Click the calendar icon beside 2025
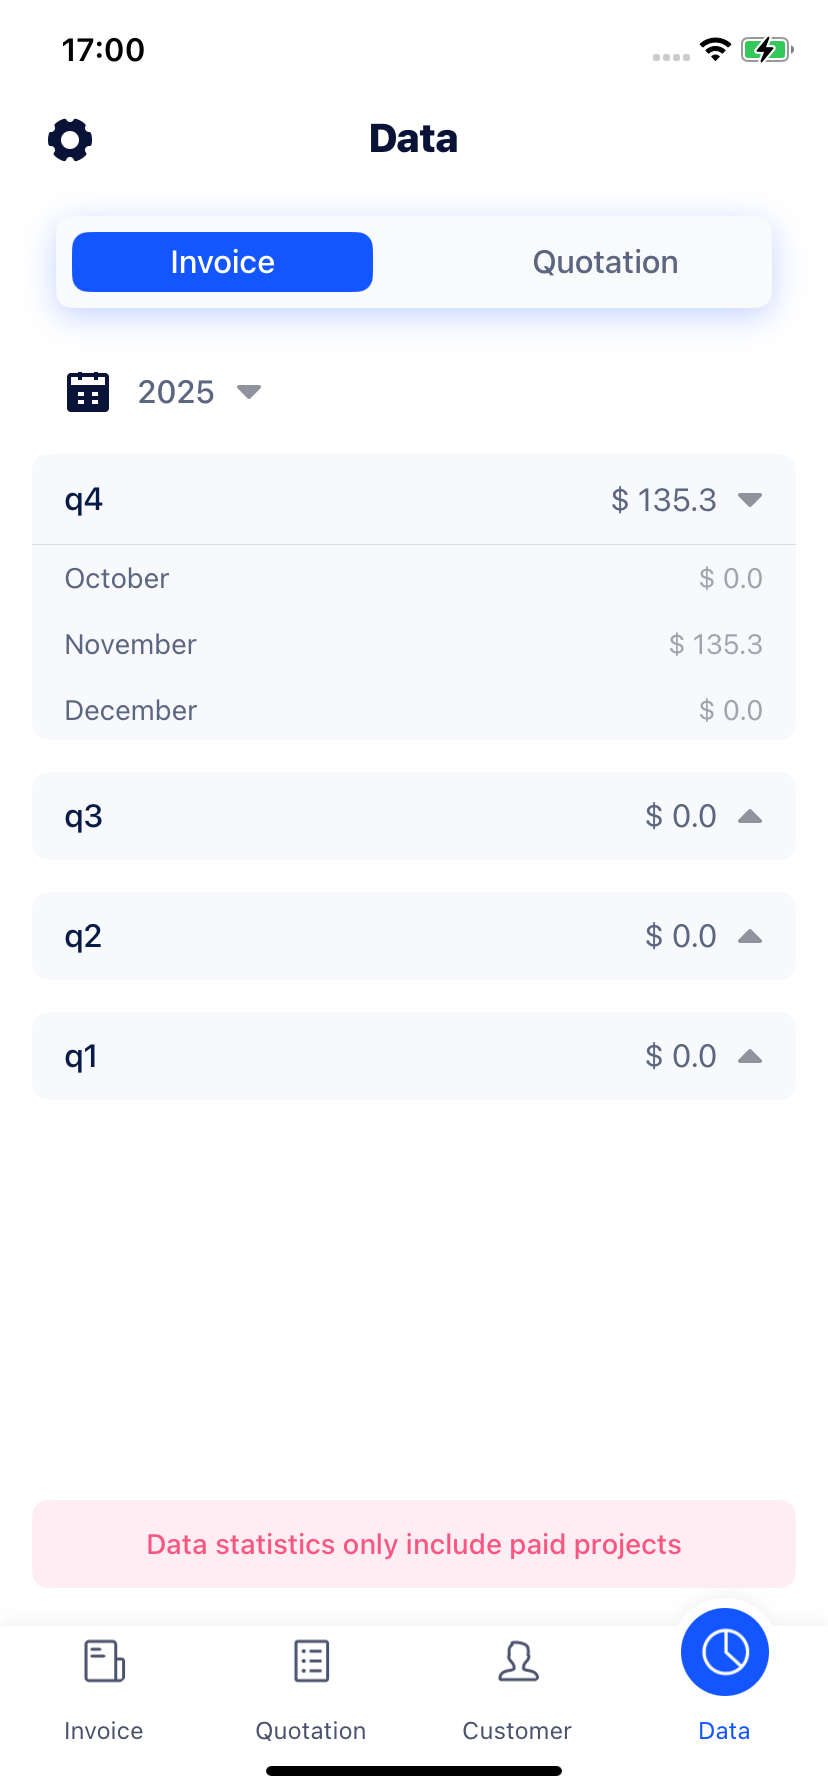This screenshot has height=1792, width=828. tap(88, 392)
